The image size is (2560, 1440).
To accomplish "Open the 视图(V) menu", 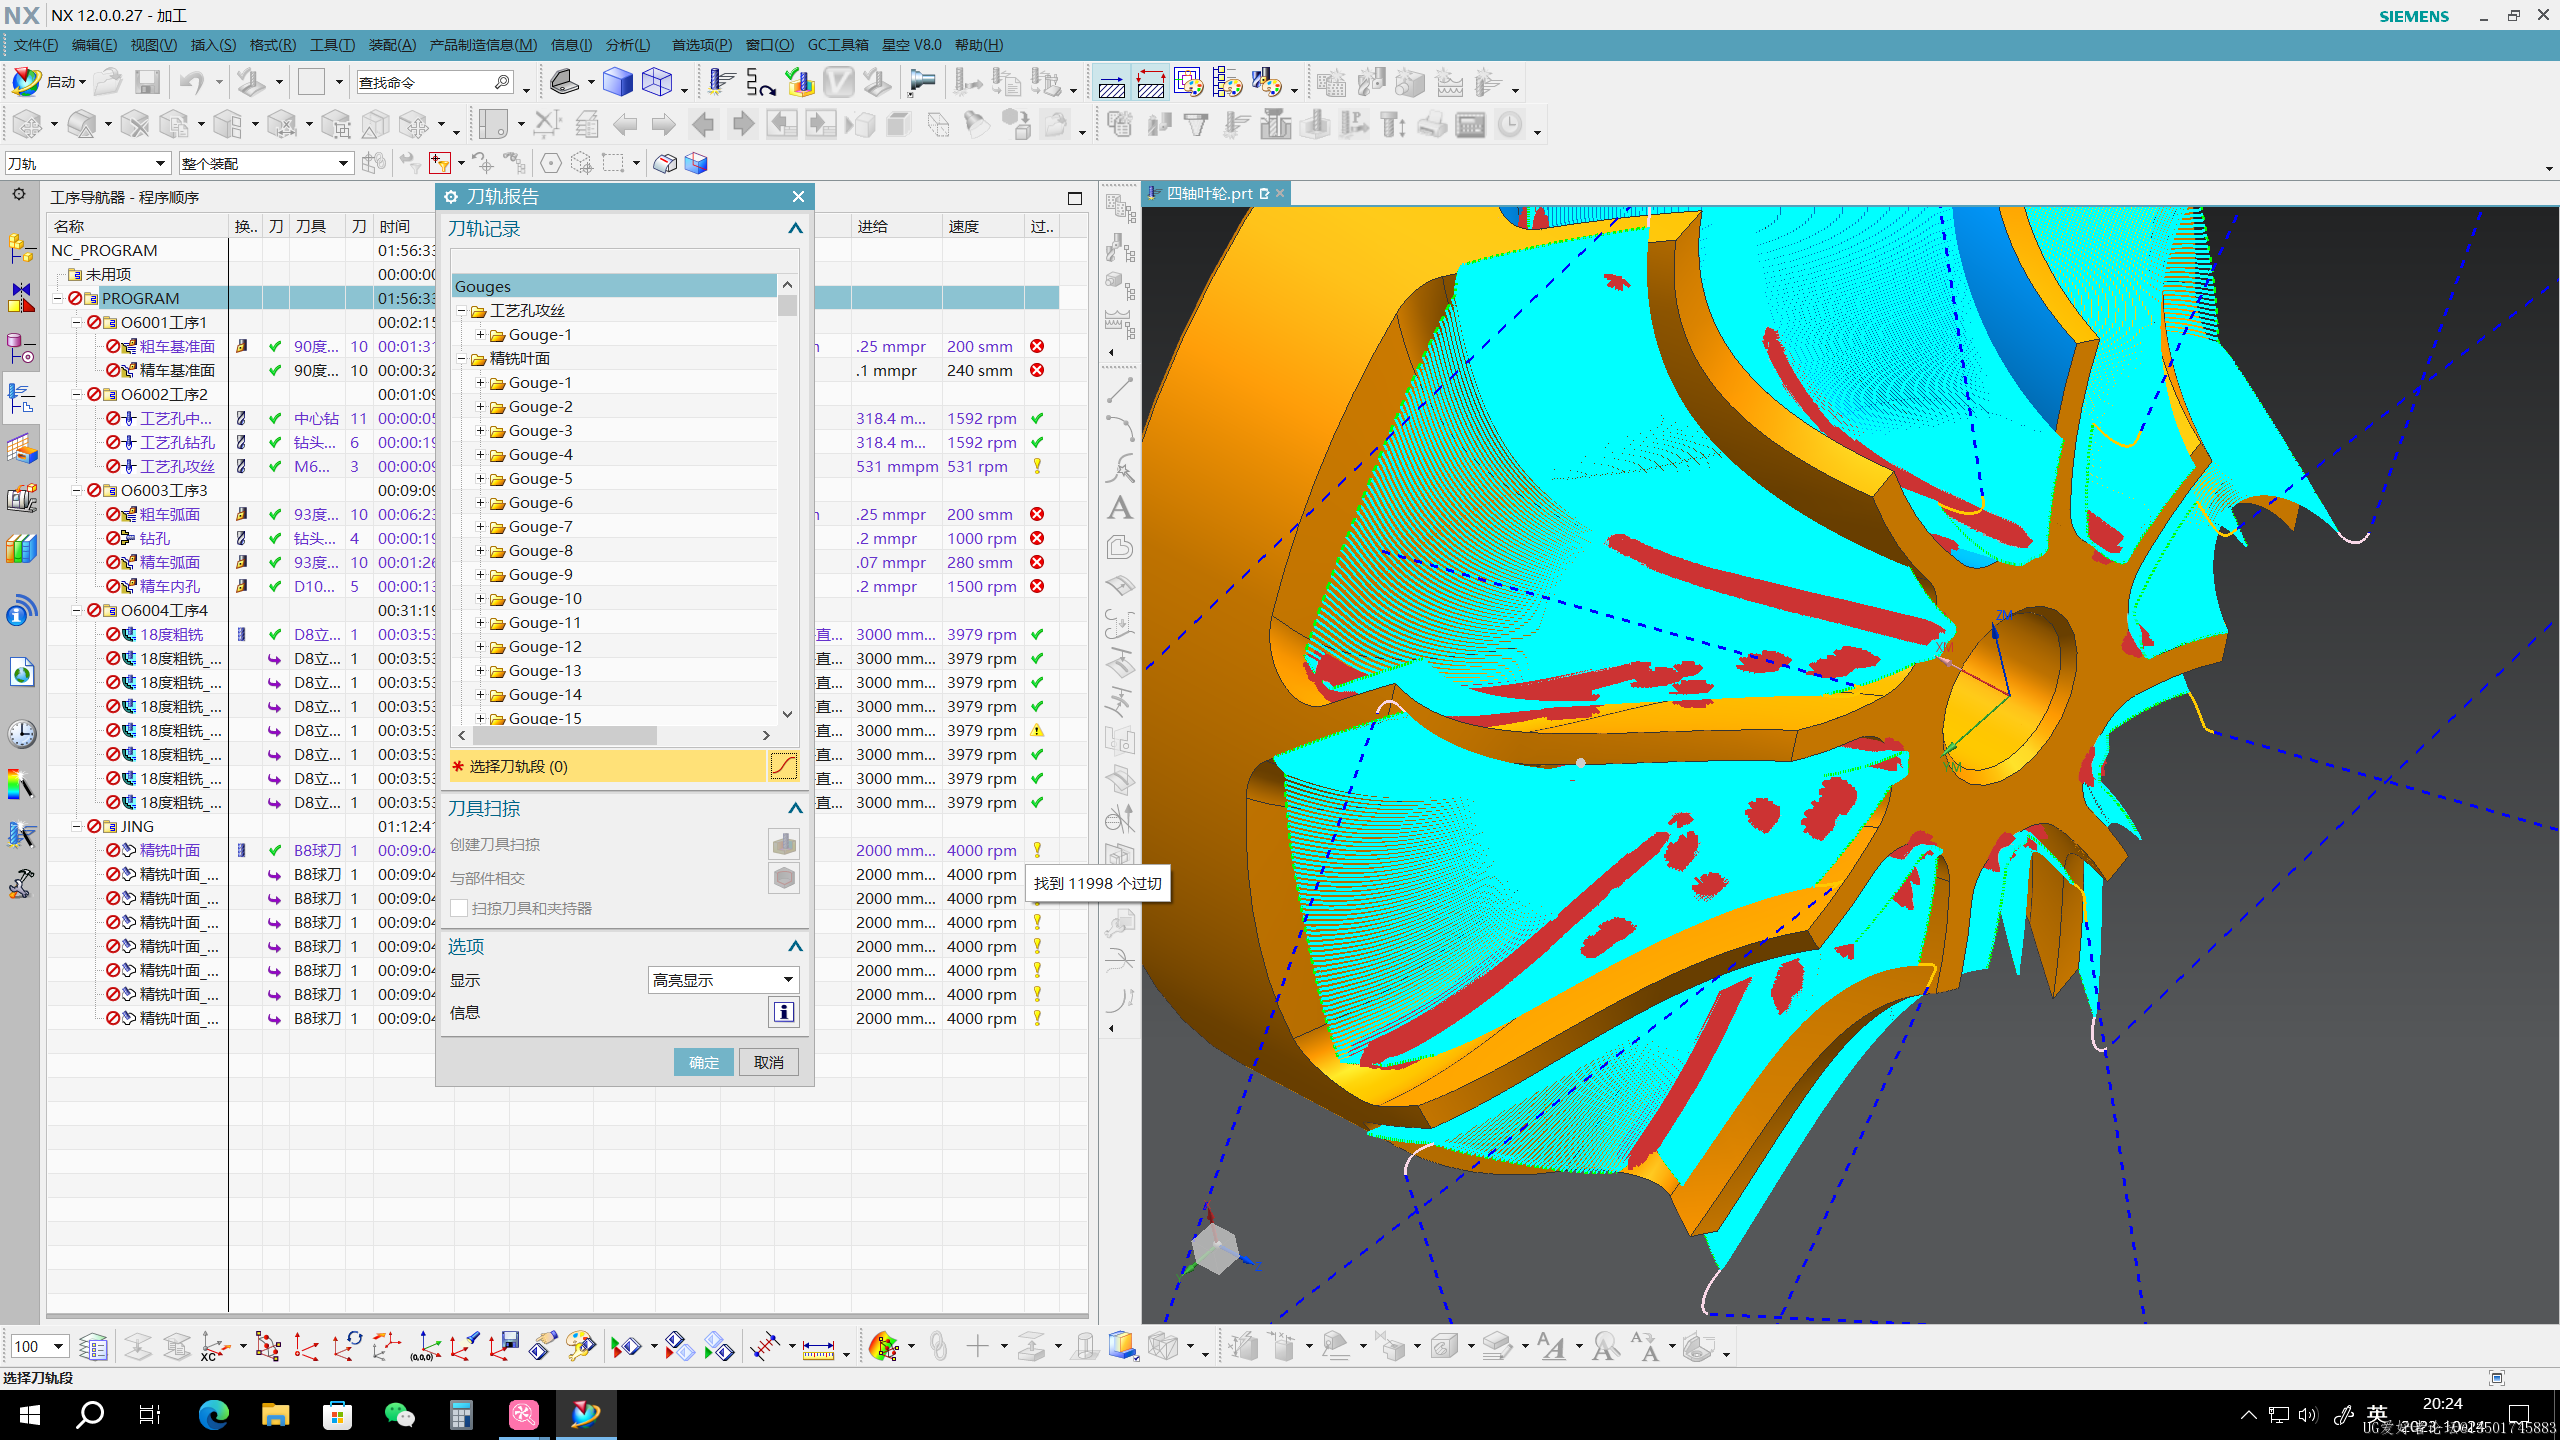I will click(153, 45).
